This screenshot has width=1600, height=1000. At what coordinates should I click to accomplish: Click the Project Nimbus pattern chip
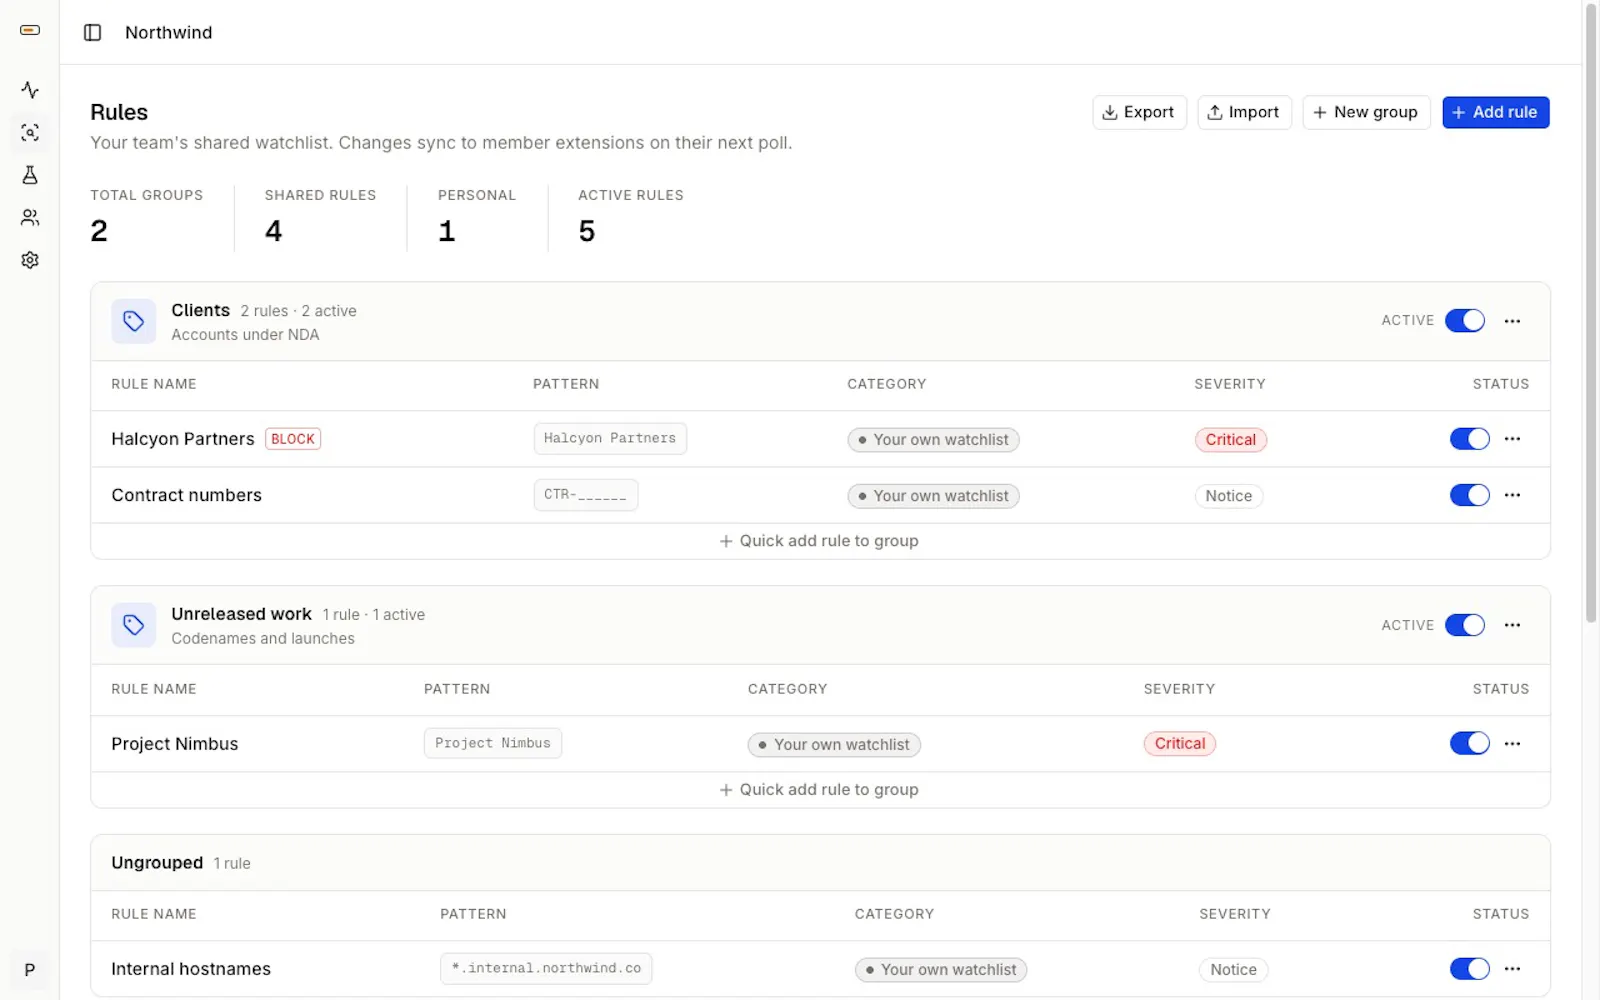[x=493, y=743]
